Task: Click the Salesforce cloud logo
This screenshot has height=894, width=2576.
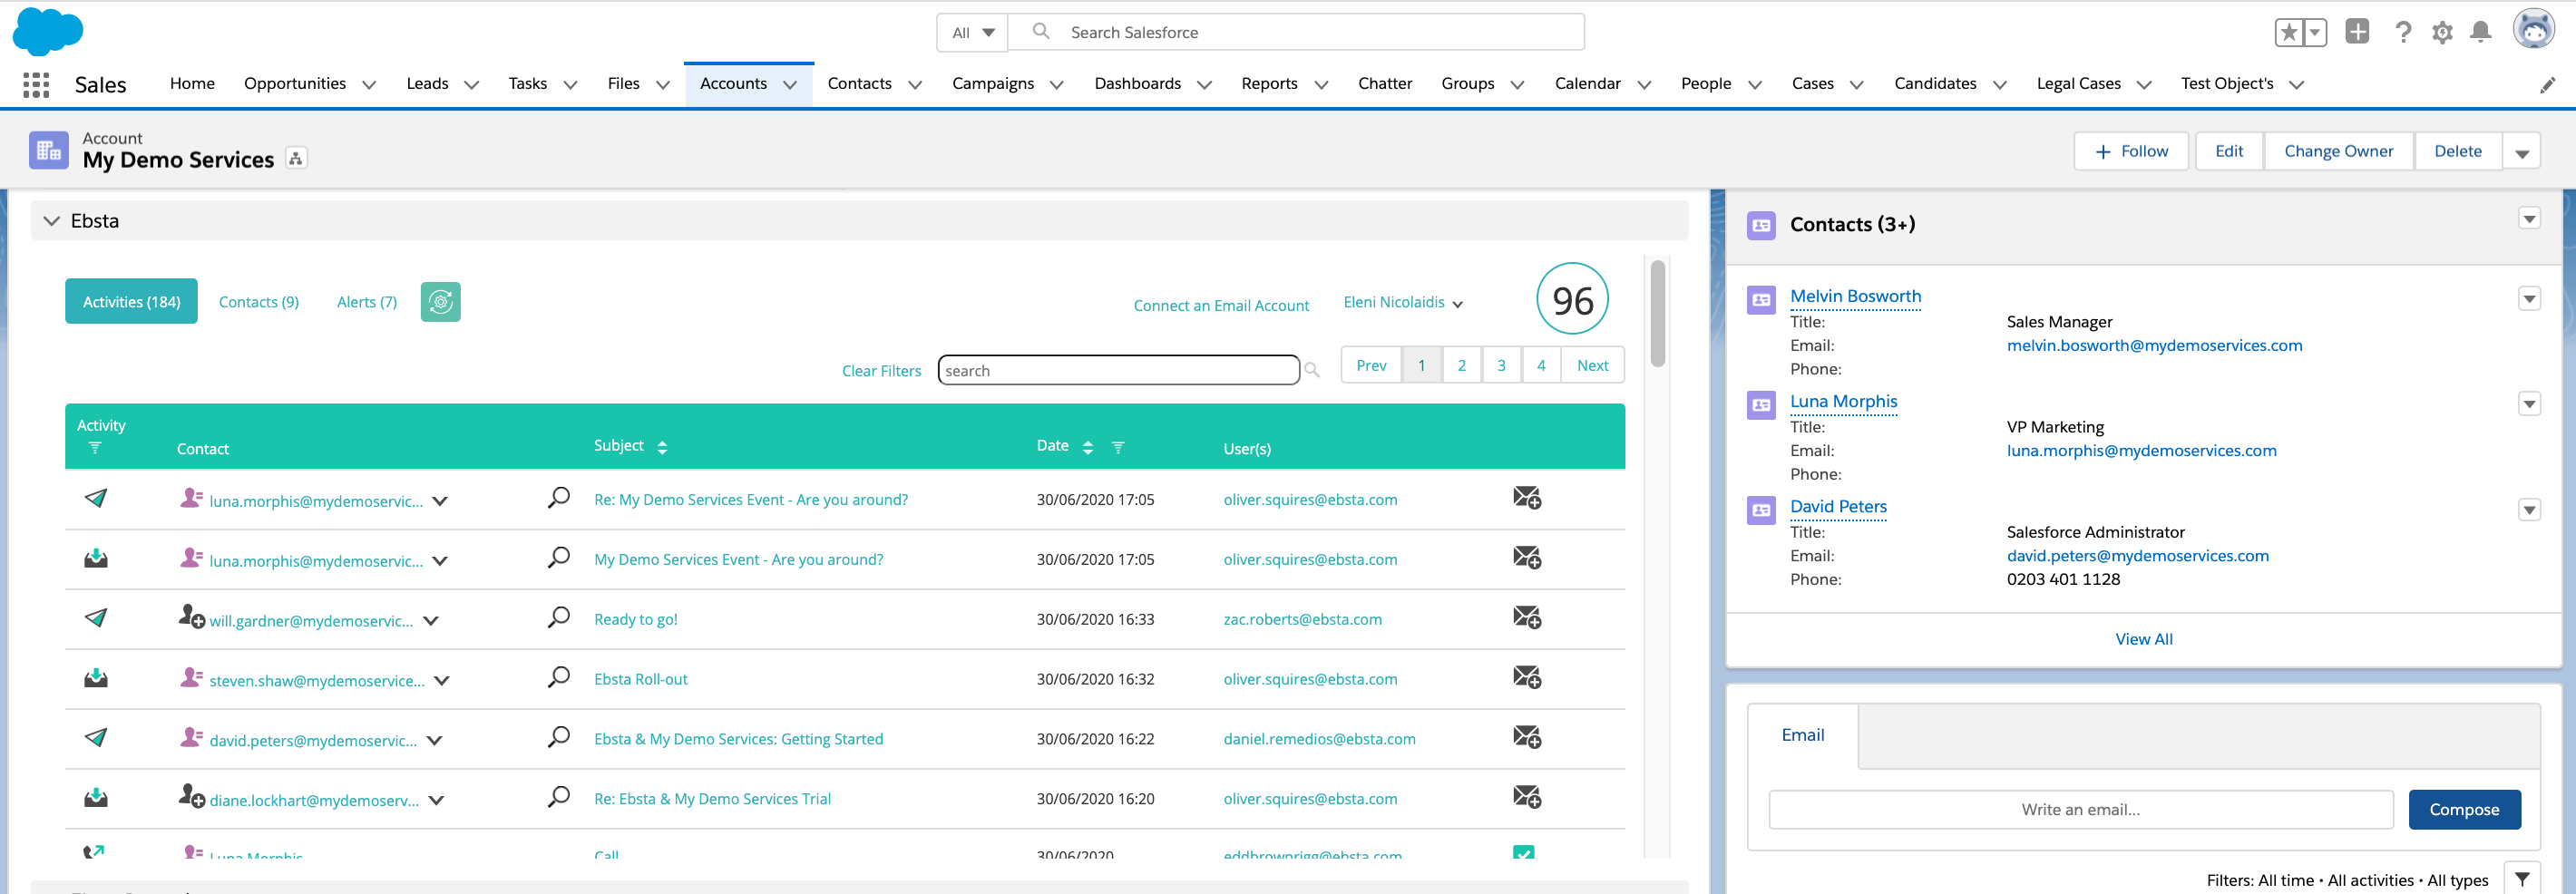Action: coord(47,31)
